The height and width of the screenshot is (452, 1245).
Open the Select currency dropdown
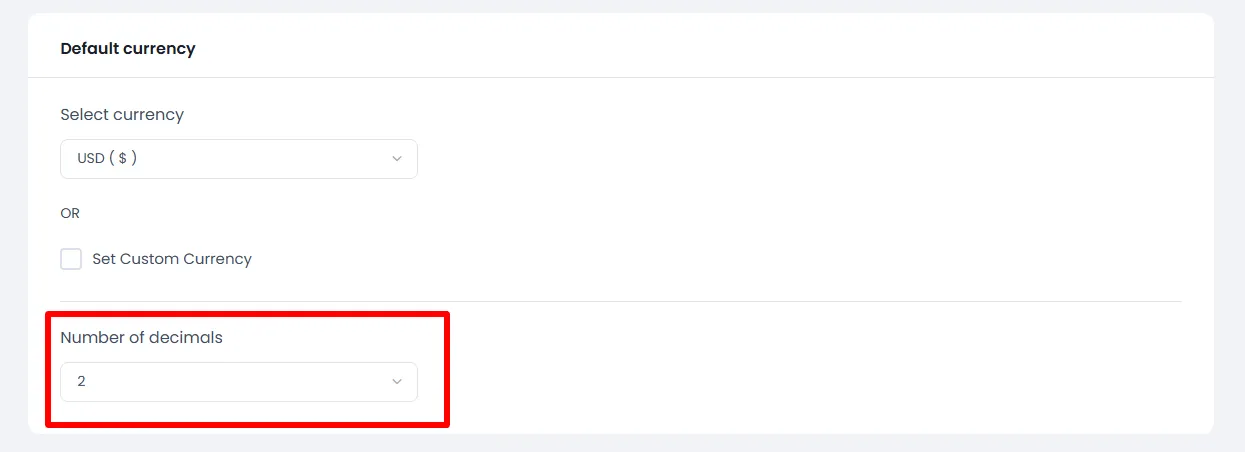tap(238, 159)
